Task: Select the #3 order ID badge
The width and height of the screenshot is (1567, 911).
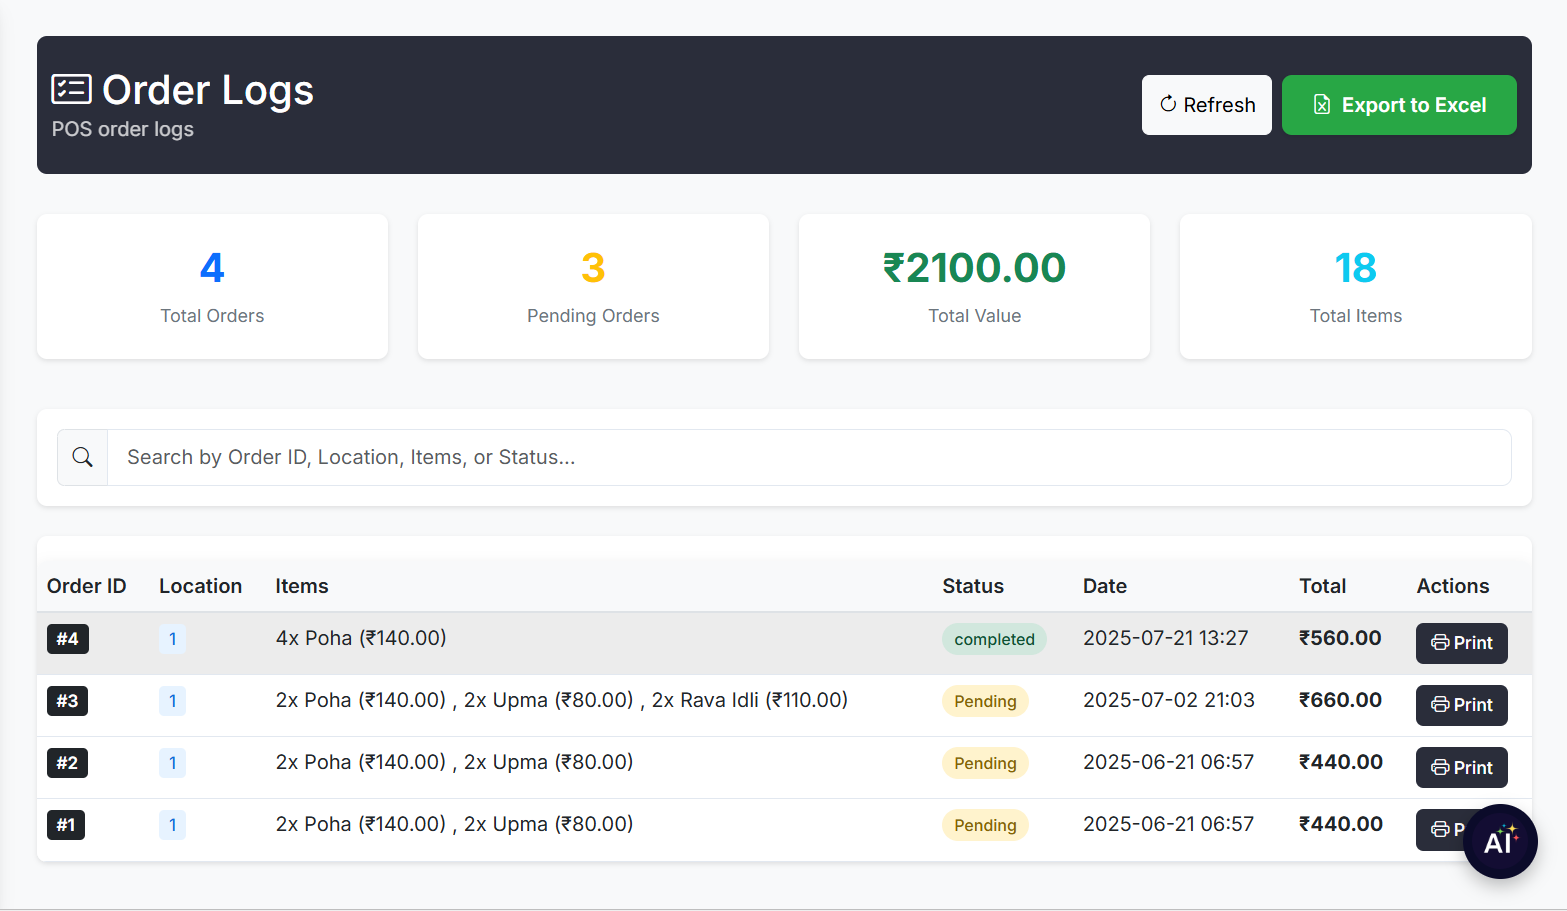Action: tap(67, 701)
